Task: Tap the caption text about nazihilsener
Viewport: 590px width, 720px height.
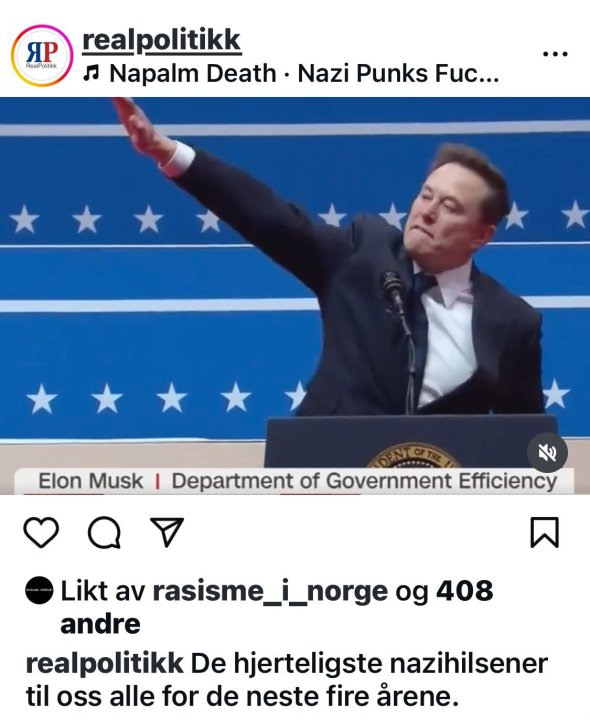Action: coord(287,680)
